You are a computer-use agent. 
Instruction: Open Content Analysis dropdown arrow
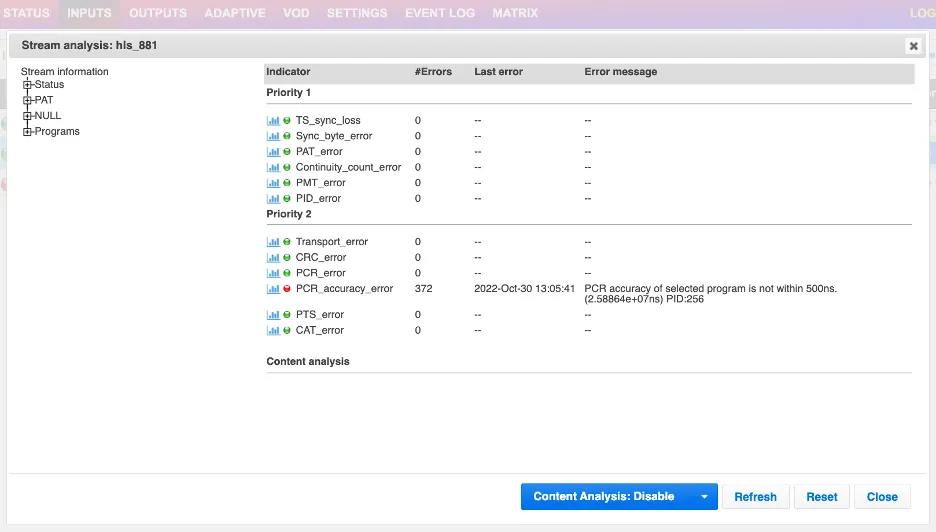704,497
